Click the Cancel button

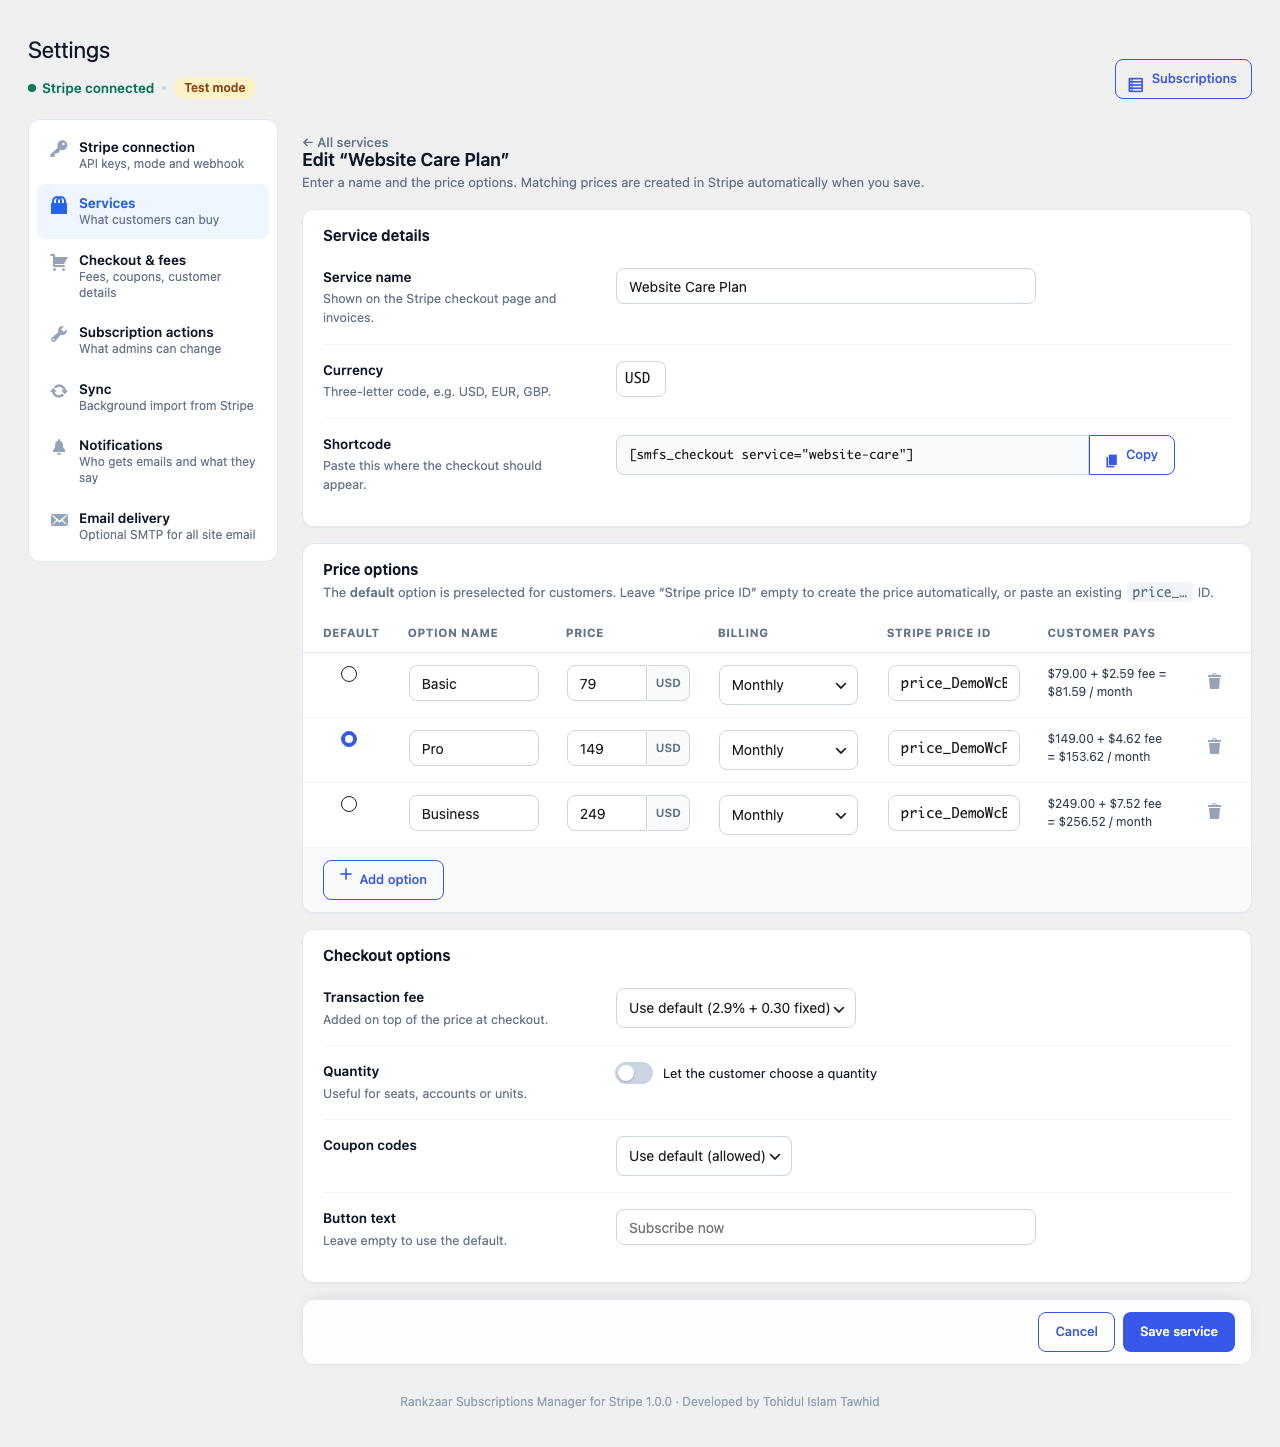point(1077,1332)
